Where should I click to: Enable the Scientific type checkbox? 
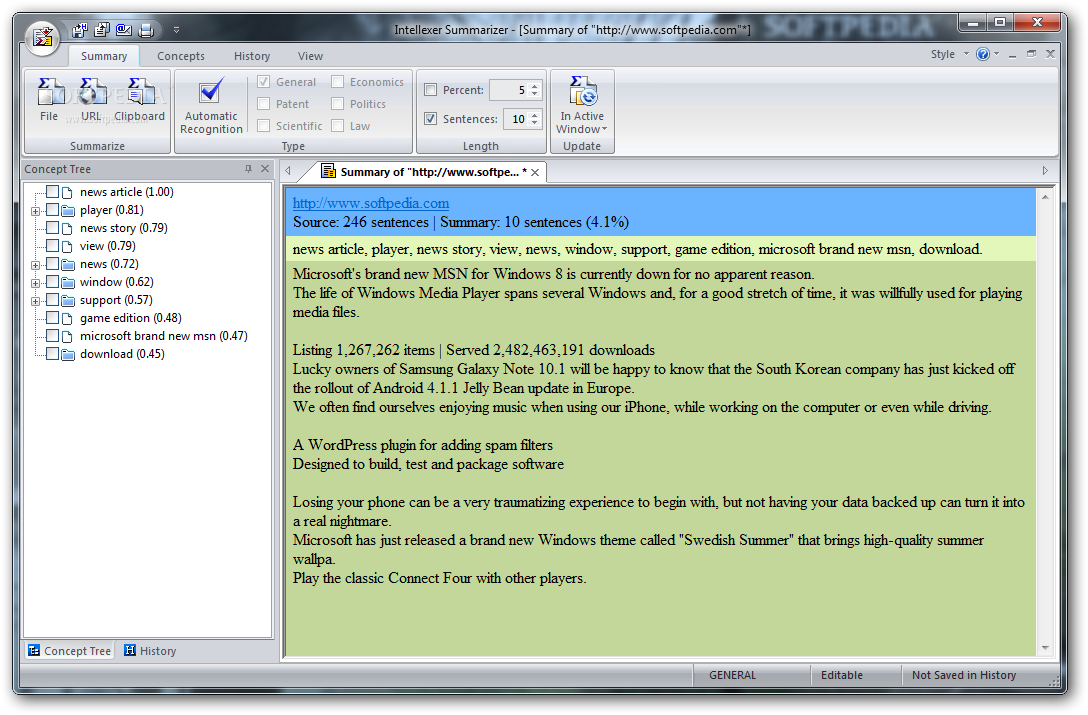point(264,126)
